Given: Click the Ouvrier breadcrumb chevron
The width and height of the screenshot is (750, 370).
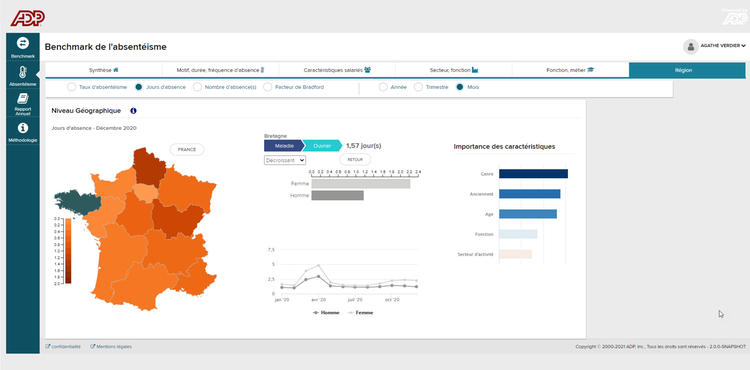Looking at the screenshot, I should 322,145.
